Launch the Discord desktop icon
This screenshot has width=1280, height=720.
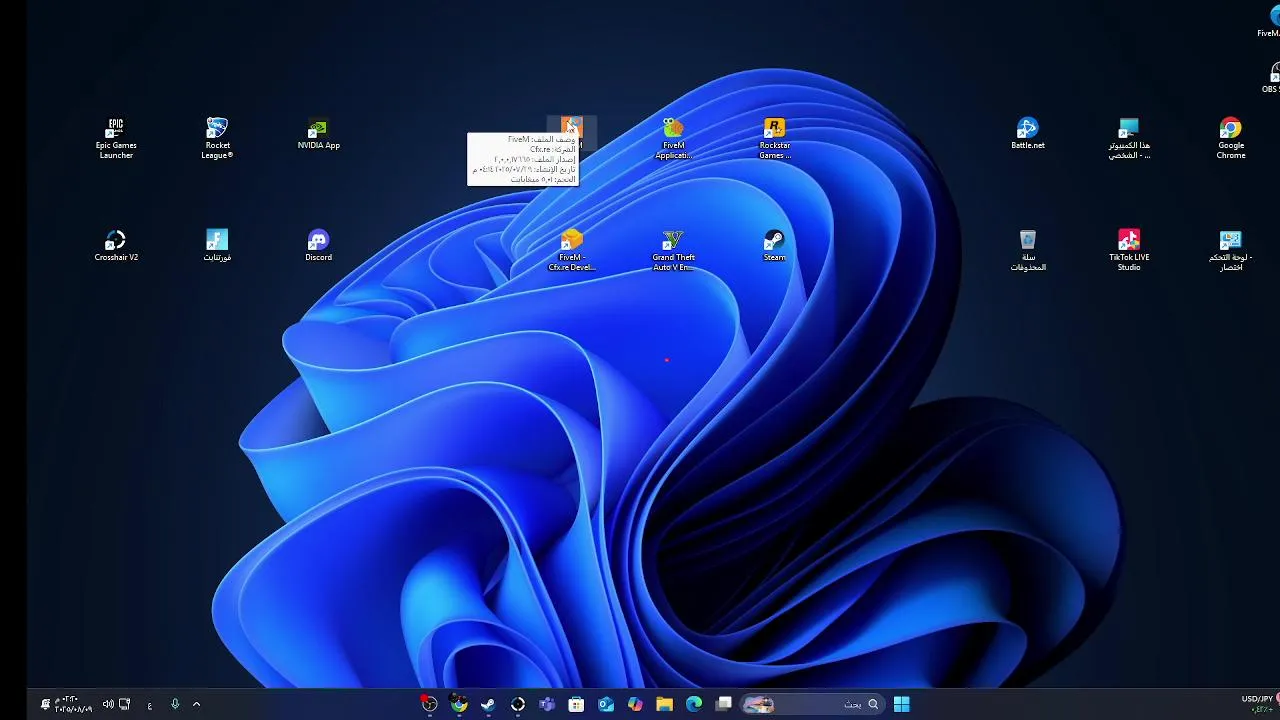click(x=318, y=246)
